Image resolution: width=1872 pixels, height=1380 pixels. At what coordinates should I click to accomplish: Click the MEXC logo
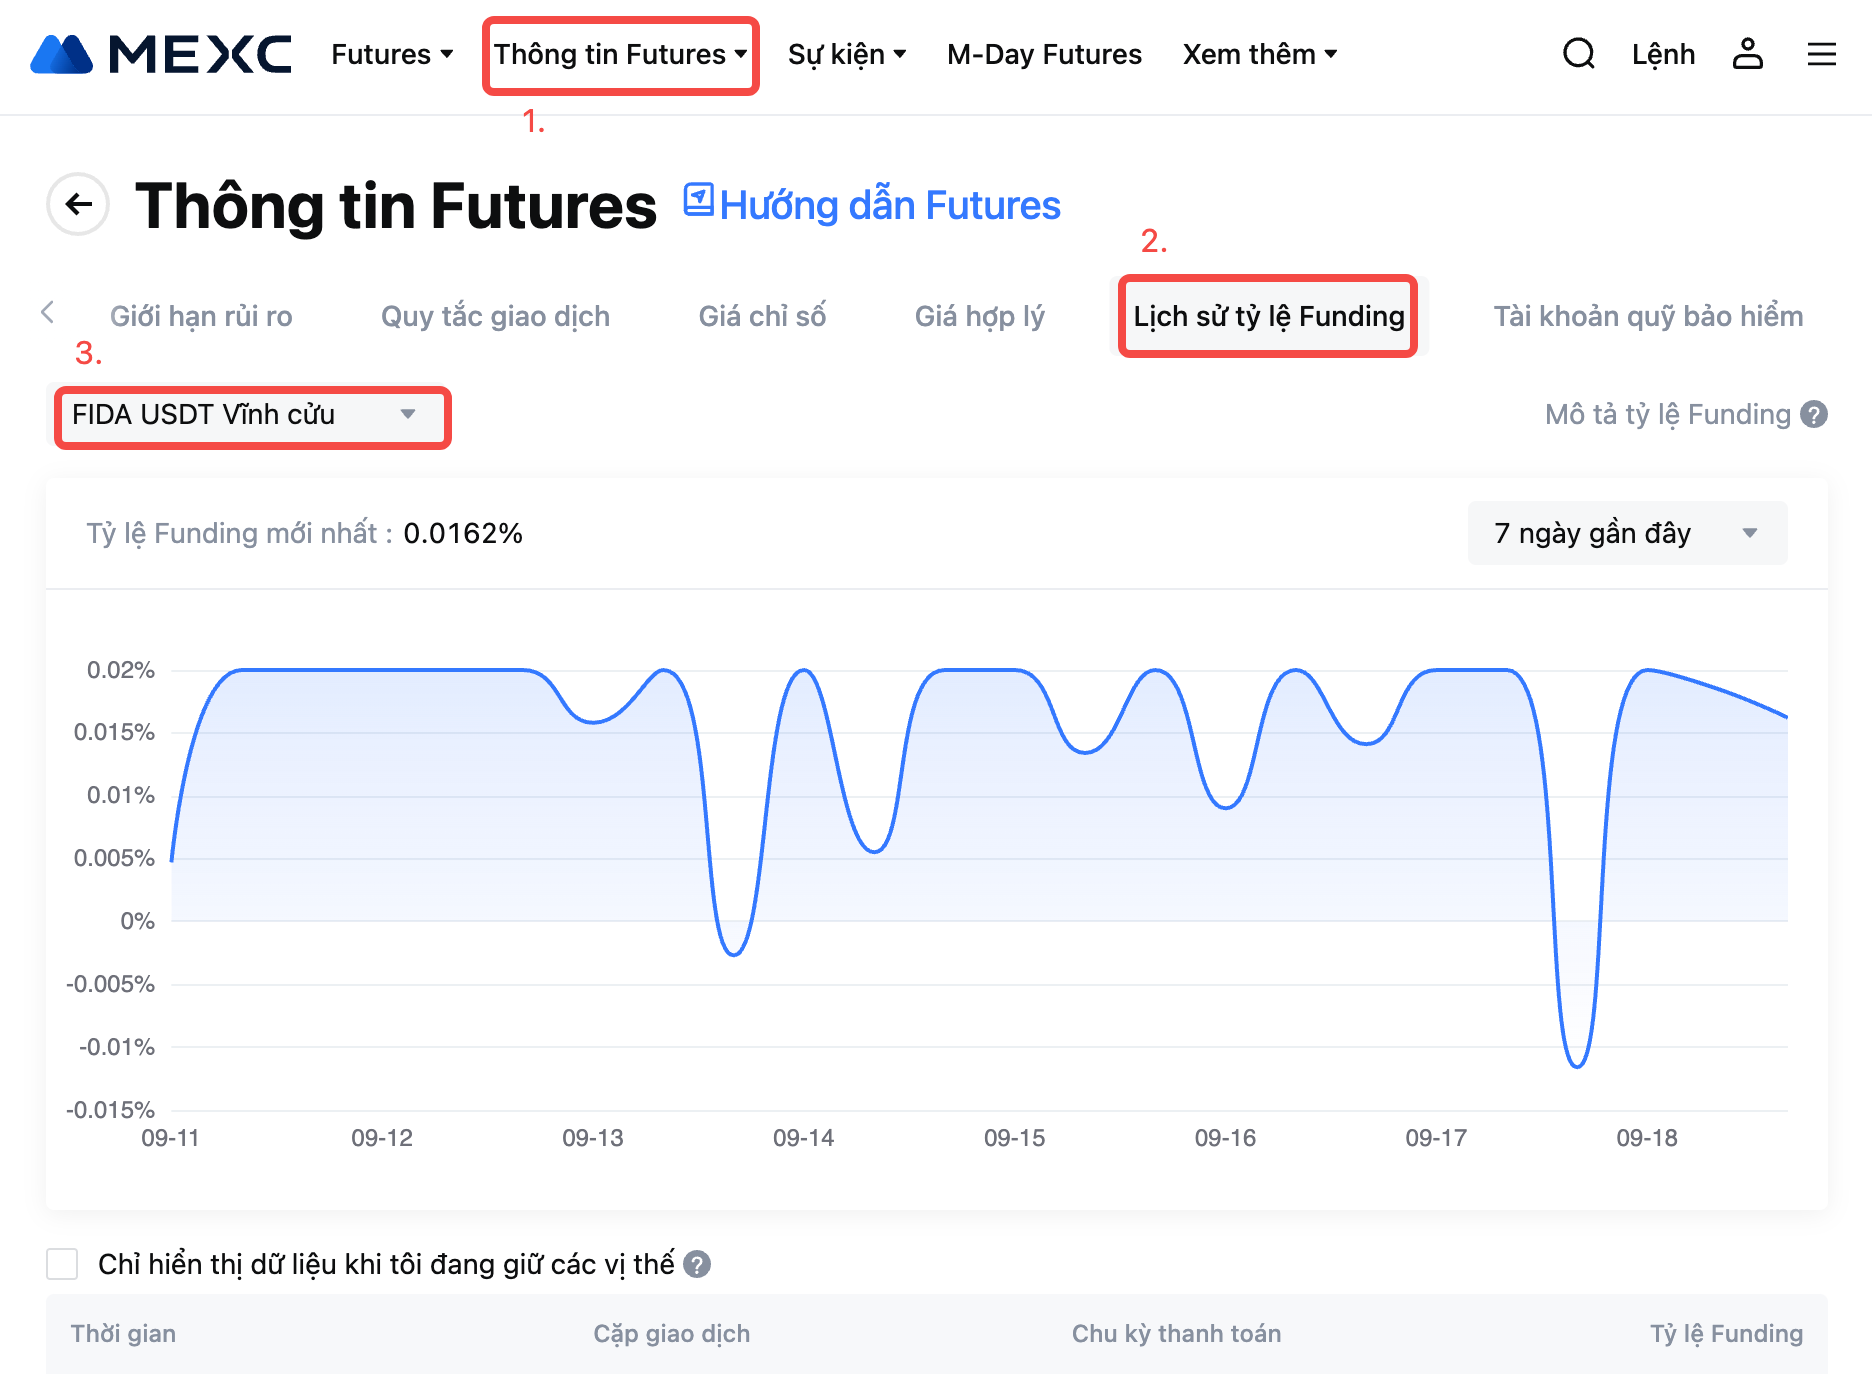point(161,54)
